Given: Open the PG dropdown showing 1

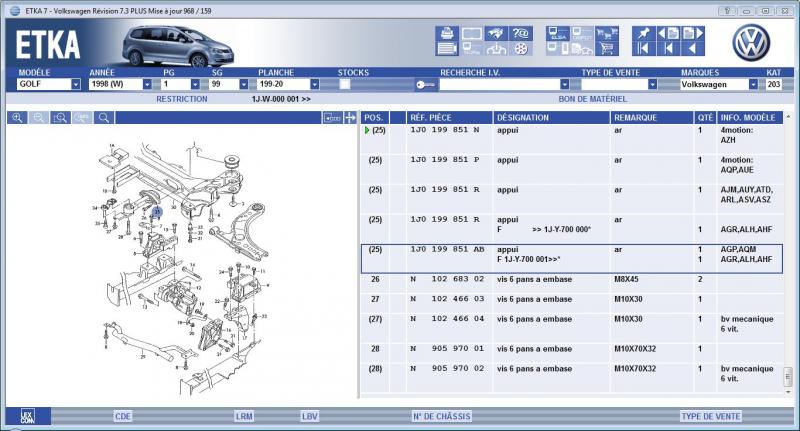Looking at the screenshot, I should (x=181, y=84).
